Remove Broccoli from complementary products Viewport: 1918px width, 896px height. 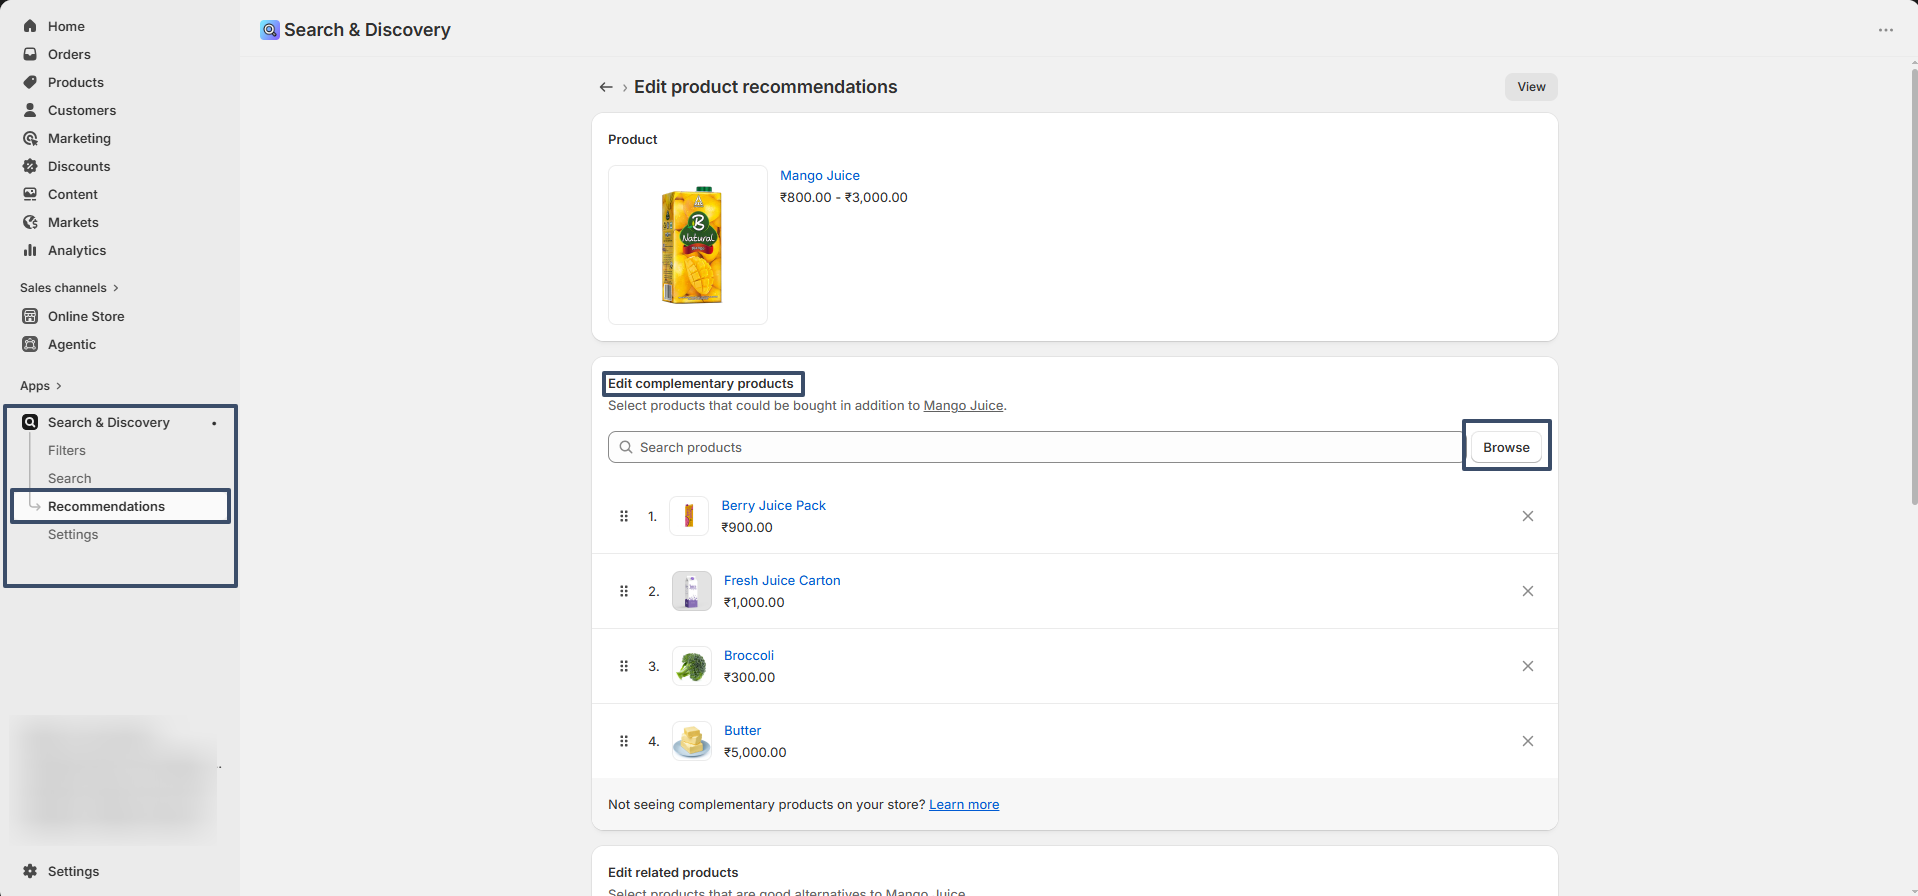(x=1527, y=666)
